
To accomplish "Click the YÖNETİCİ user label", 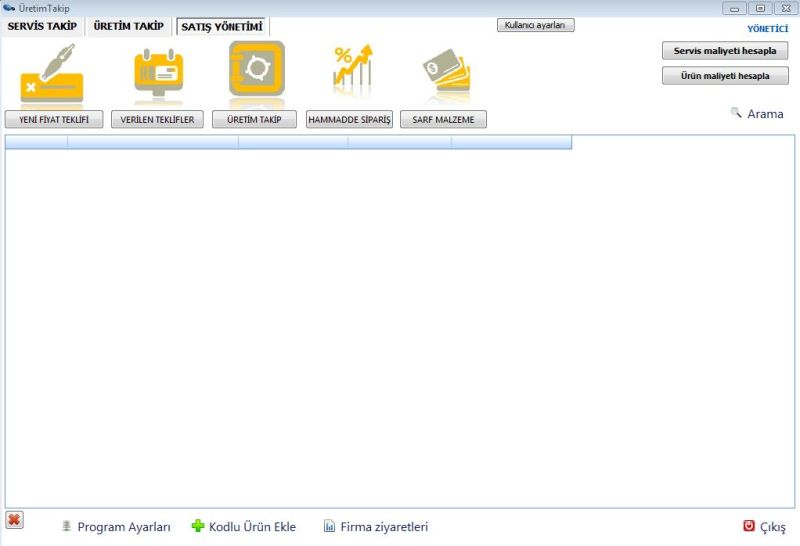I will [x=768, y=29].
